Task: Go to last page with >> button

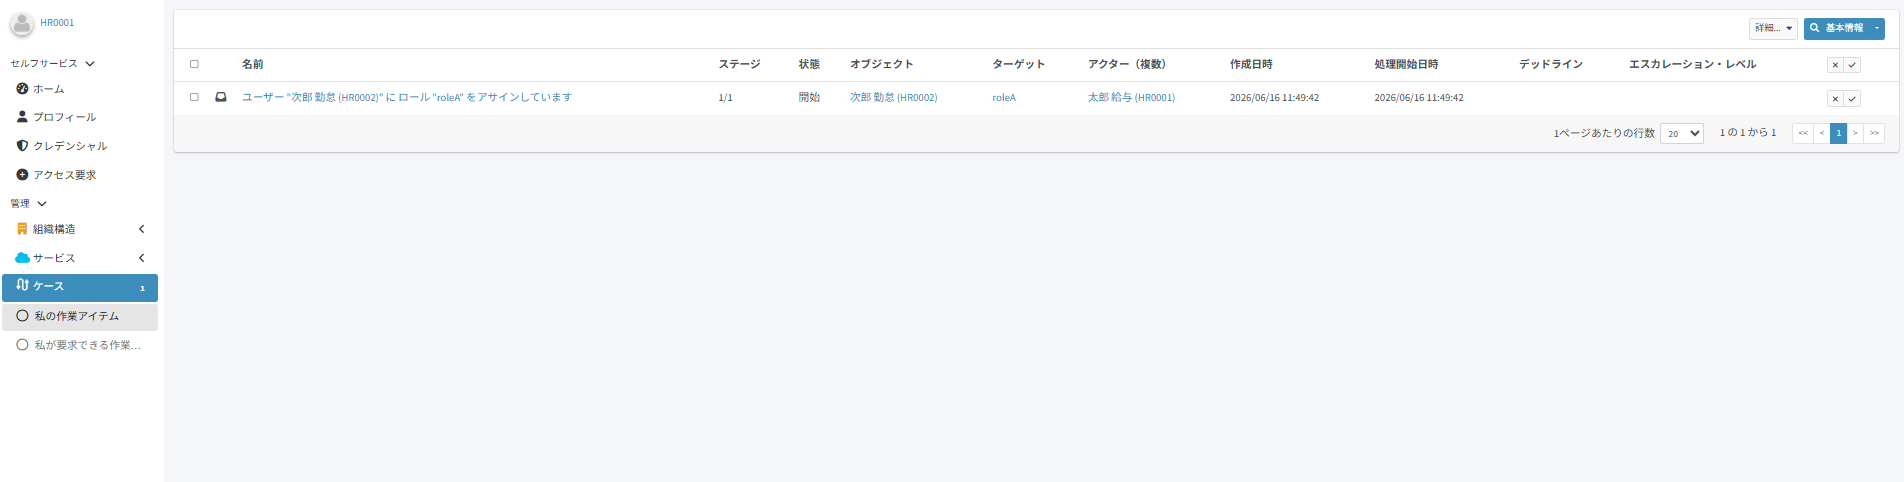Action: pos(1874,133)
